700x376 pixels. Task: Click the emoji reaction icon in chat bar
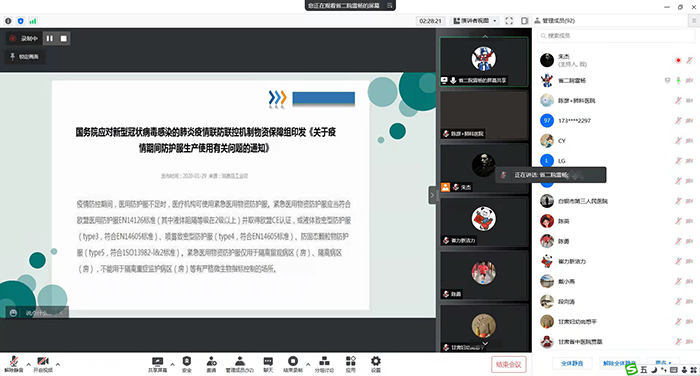tap(13, 313)
